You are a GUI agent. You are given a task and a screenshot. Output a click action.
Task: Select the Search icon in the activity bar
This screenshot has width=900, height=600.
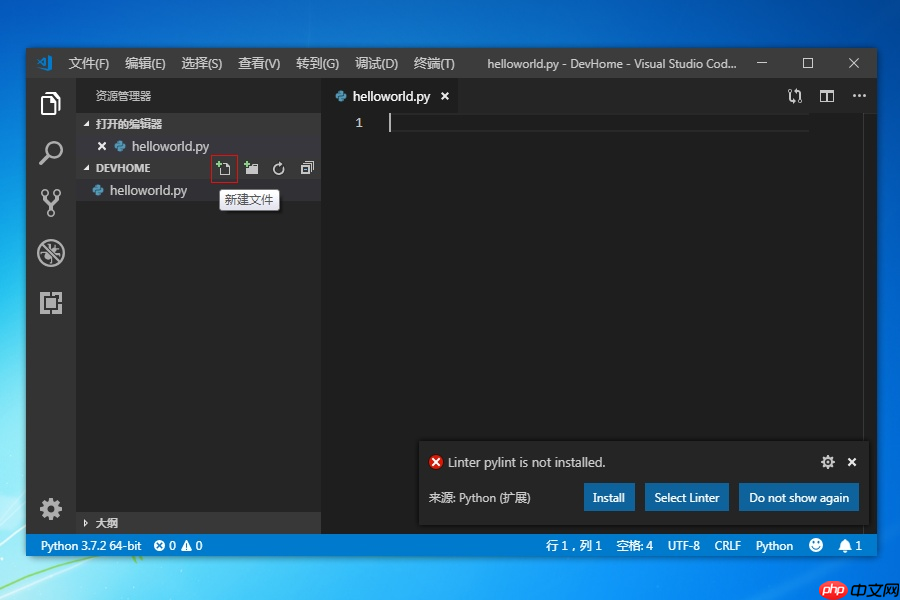click(x=51, y=152)
